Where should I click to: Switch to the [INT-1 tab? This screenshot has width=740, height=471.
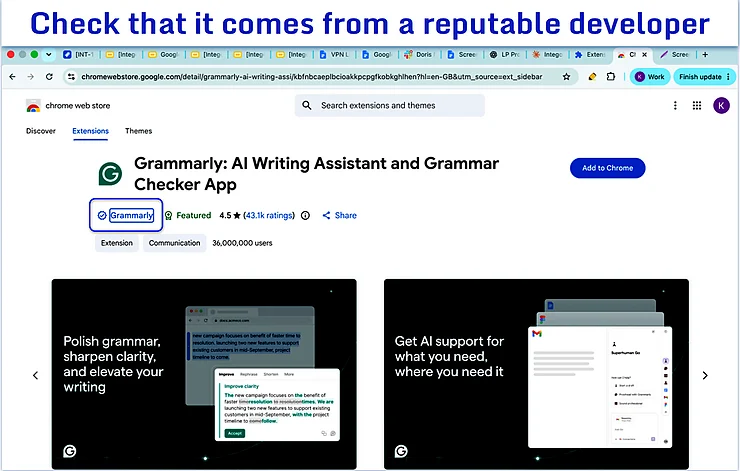[79, 55]
